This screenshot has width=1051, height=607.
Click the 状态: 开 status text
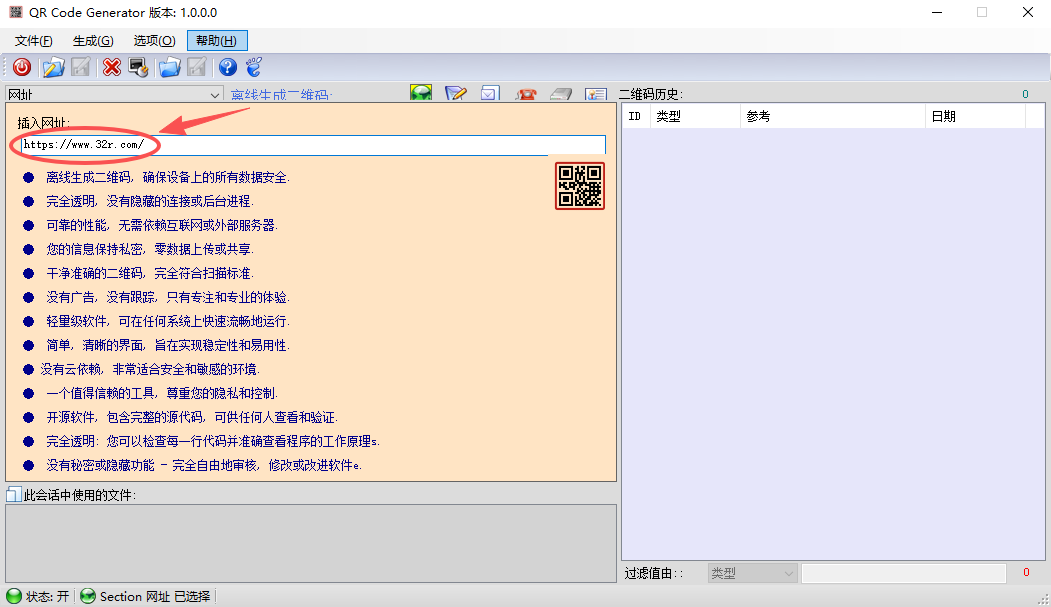coord(48,596)
